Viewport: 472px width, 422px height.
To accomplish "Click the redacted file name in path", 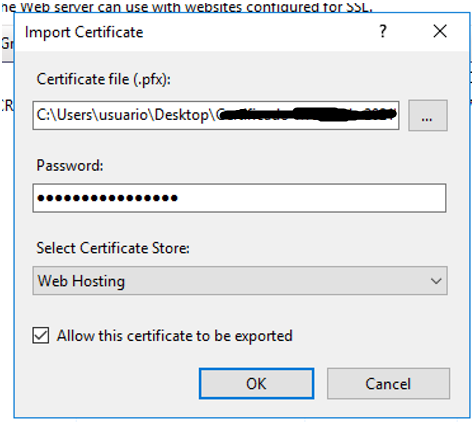I will (307, 115).
